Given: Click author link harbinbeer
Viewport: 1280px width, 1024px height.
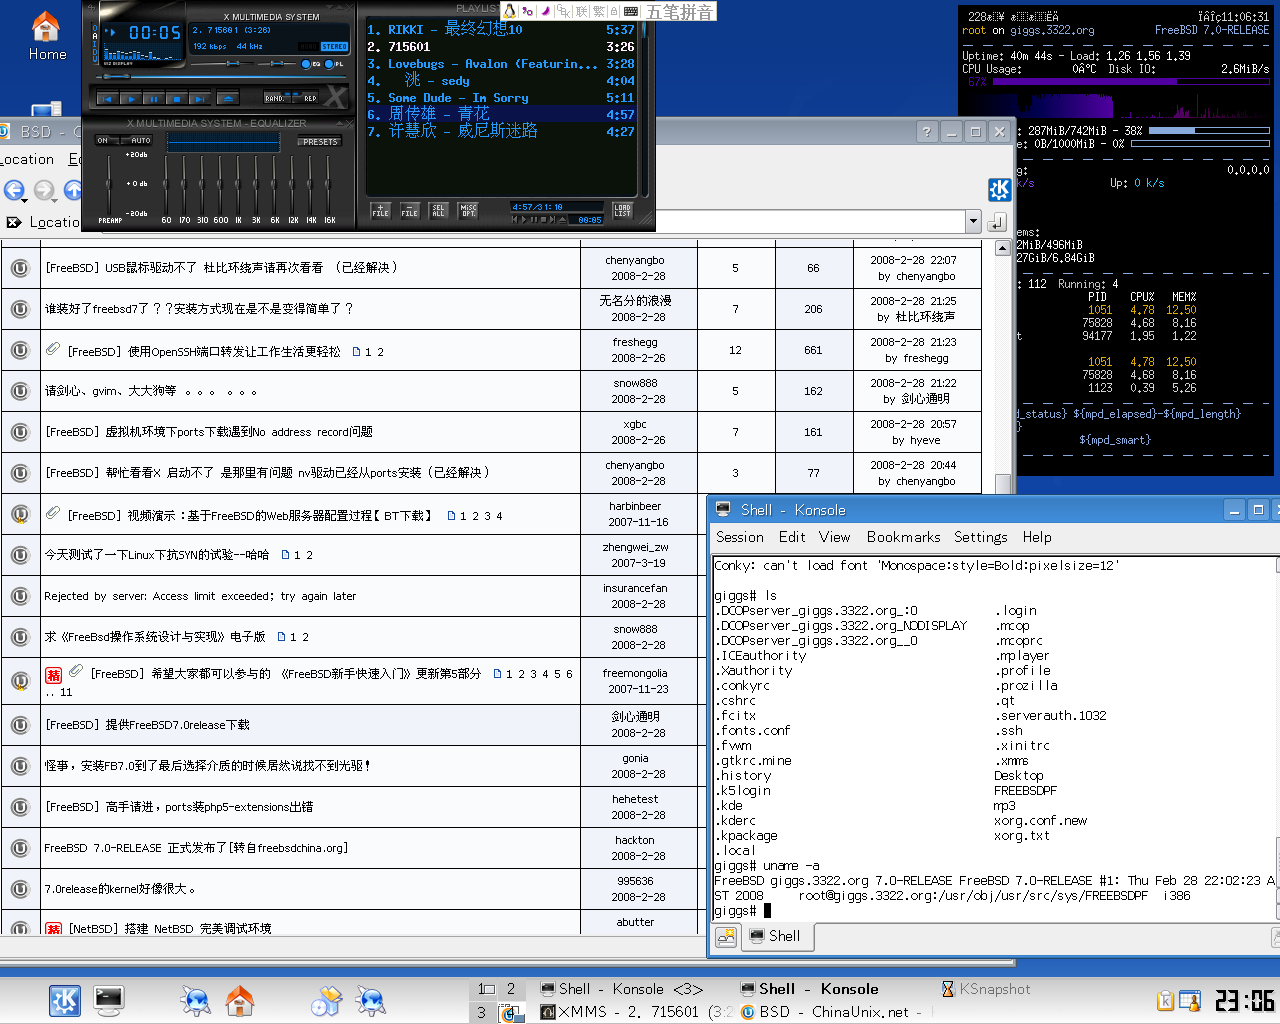Looking at the screenshot, I should point(635,506).
